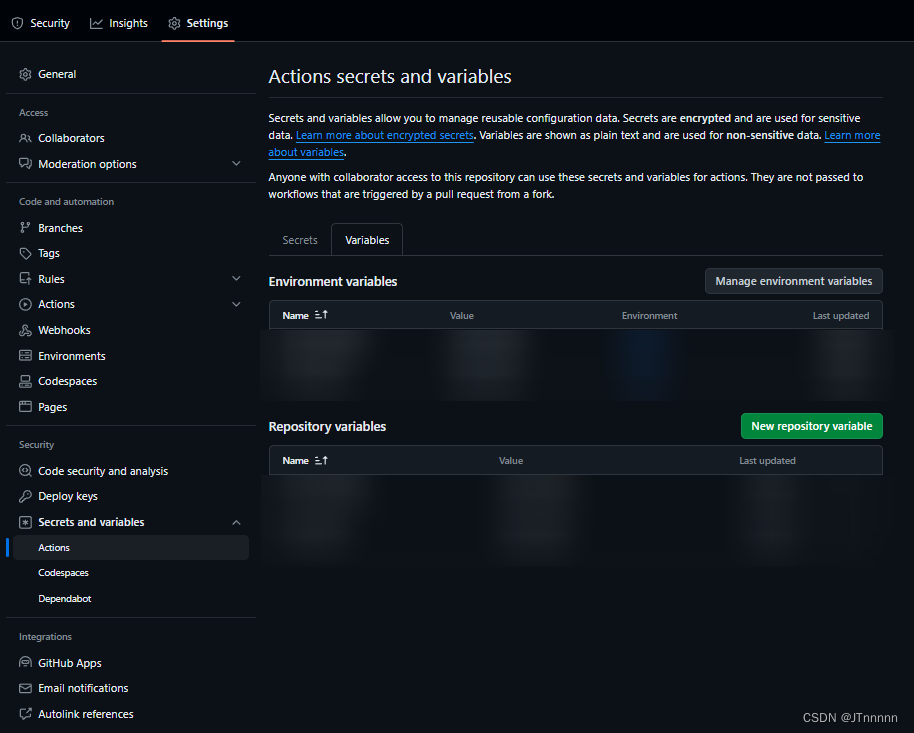
Task: Click Last updated header in Repository variables table
Action: point(767,461)
